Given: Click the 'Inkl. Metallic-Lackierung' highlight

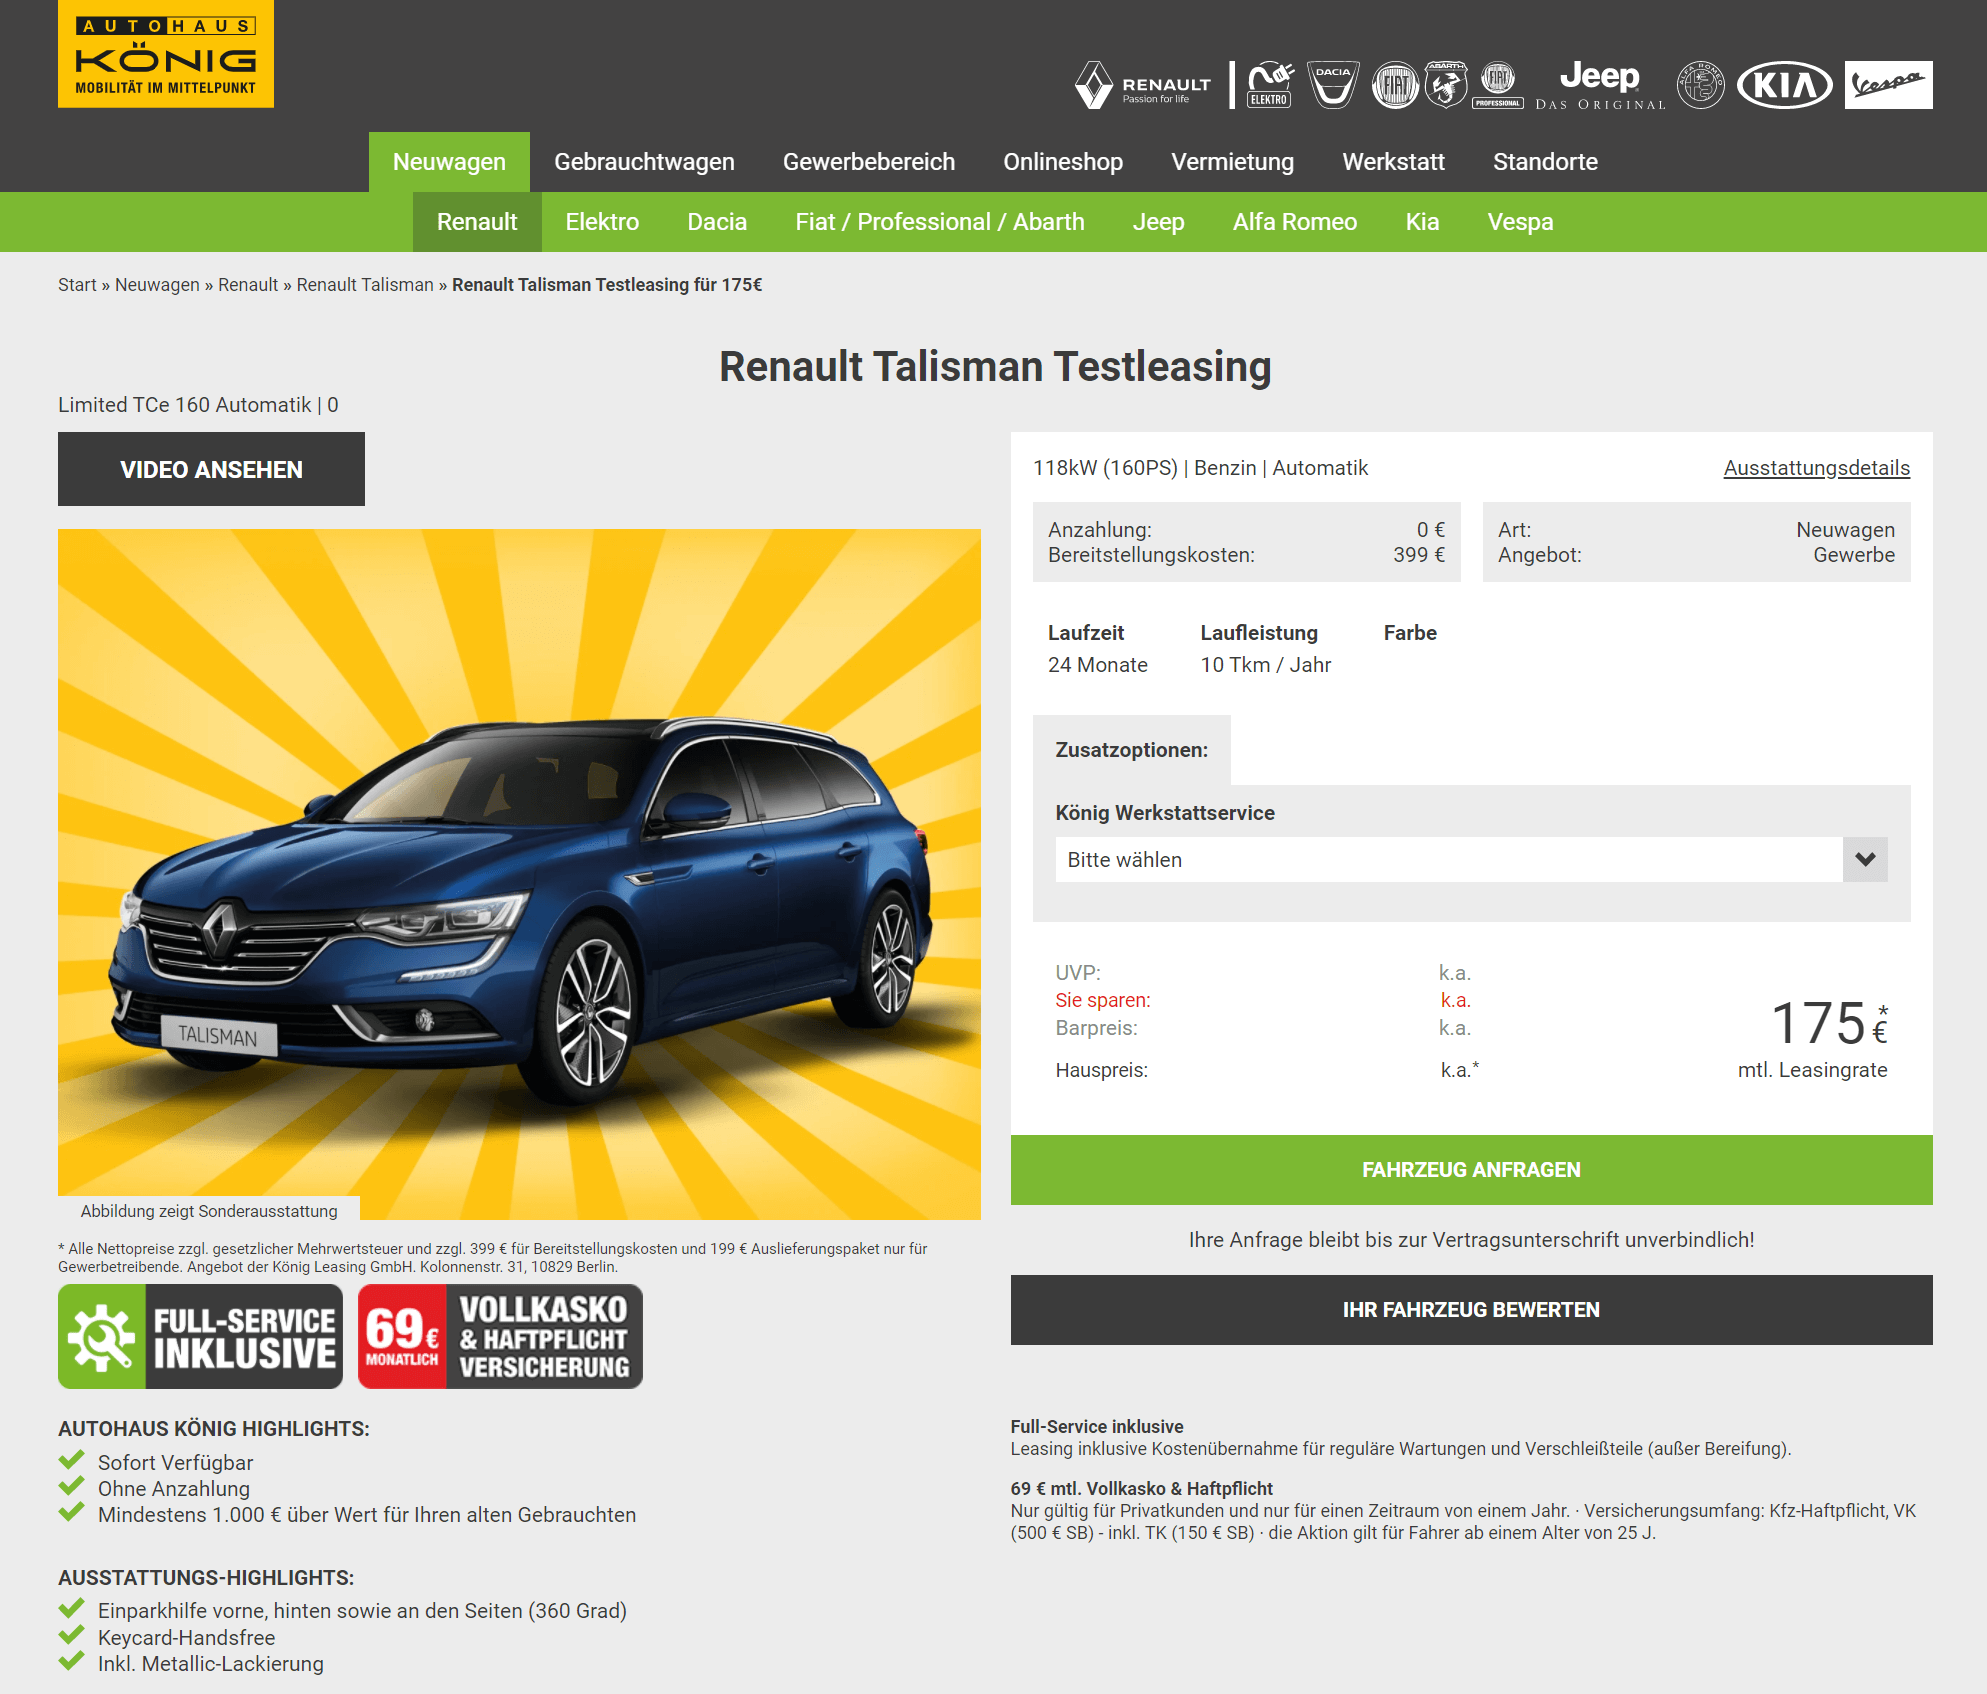Looking at the screenshot, I should pos(210,1664).
